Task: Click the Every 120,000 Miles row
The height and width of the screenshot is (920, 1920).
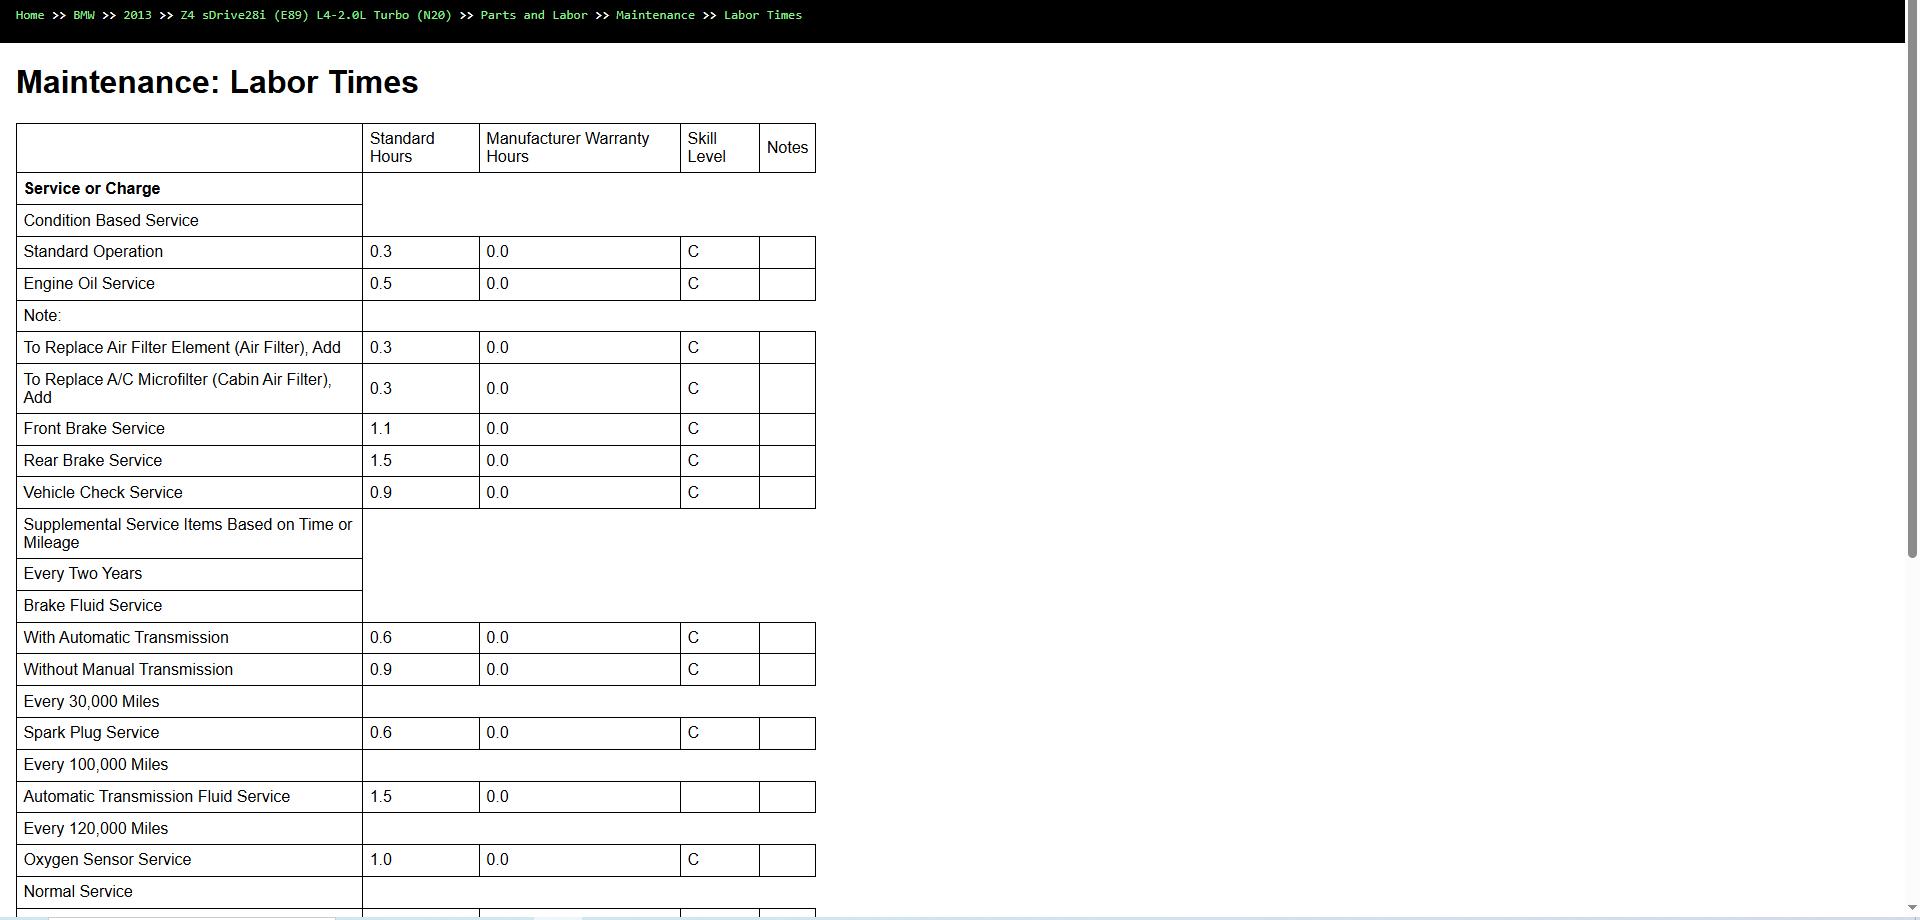Action: tap(189, 829)
